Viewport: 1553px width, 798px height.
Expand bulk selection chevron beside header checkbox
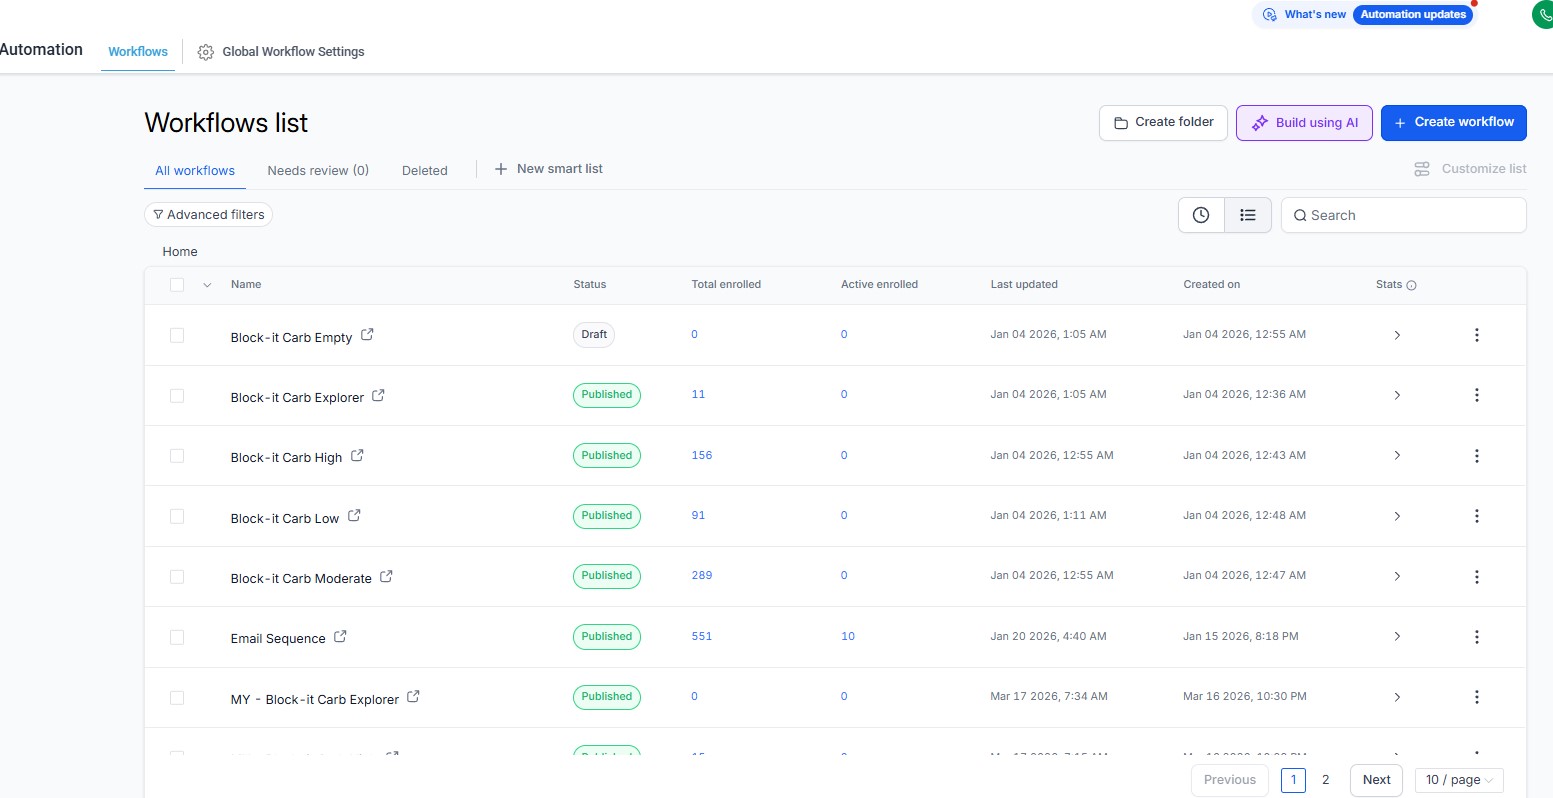[207, 285]
